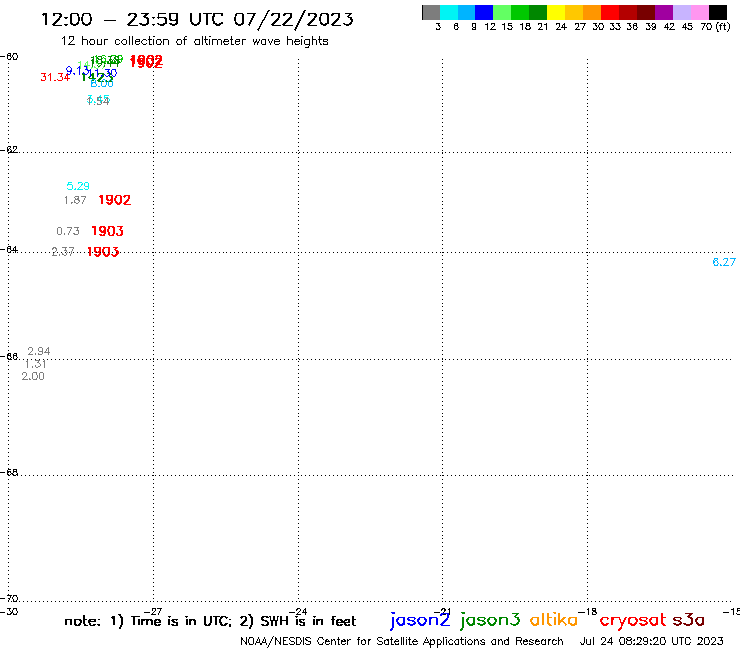Click the altika legend label

point(554,620)
